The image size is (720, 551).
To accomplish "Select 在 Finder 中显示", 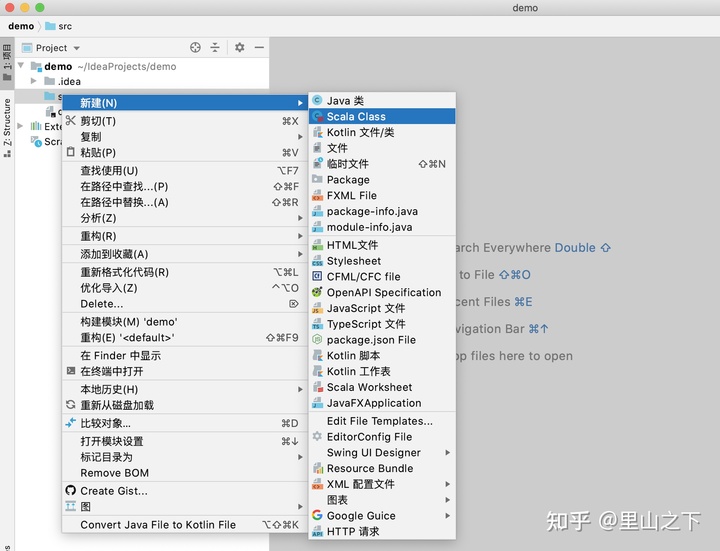I will pos(184,355).
